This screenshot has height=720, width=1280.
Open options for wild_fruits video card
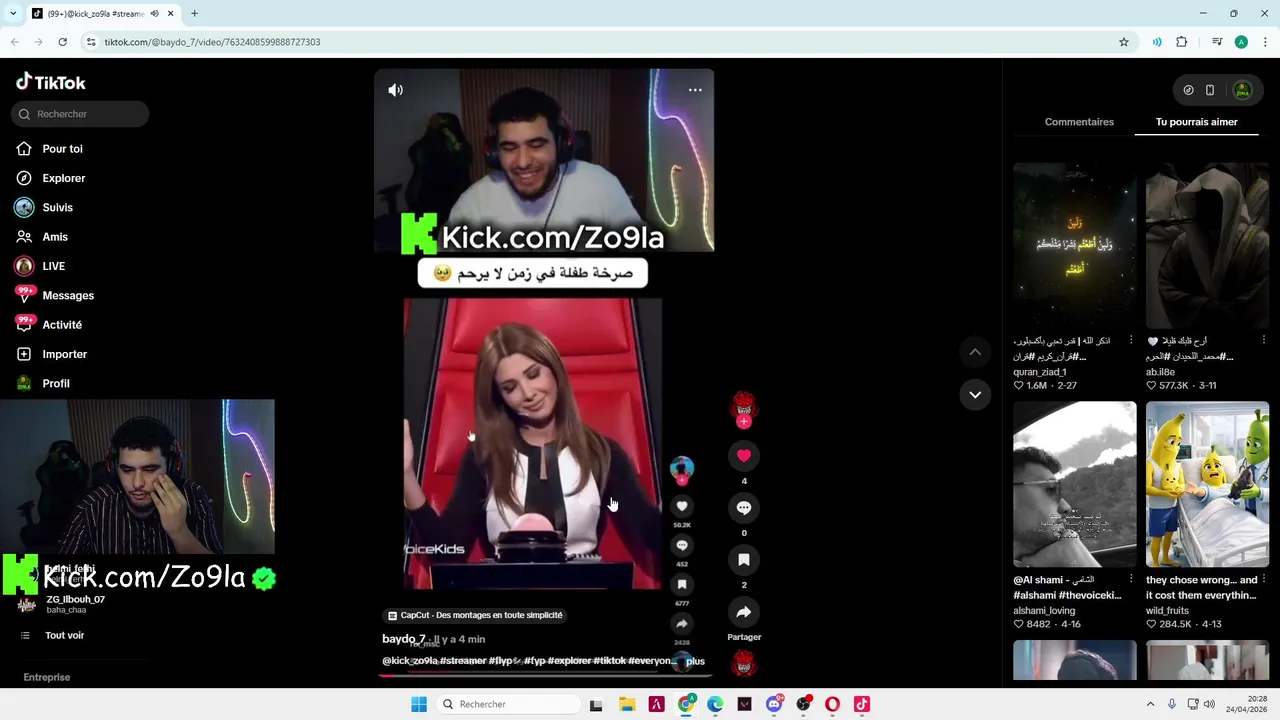click(1264, 579)
